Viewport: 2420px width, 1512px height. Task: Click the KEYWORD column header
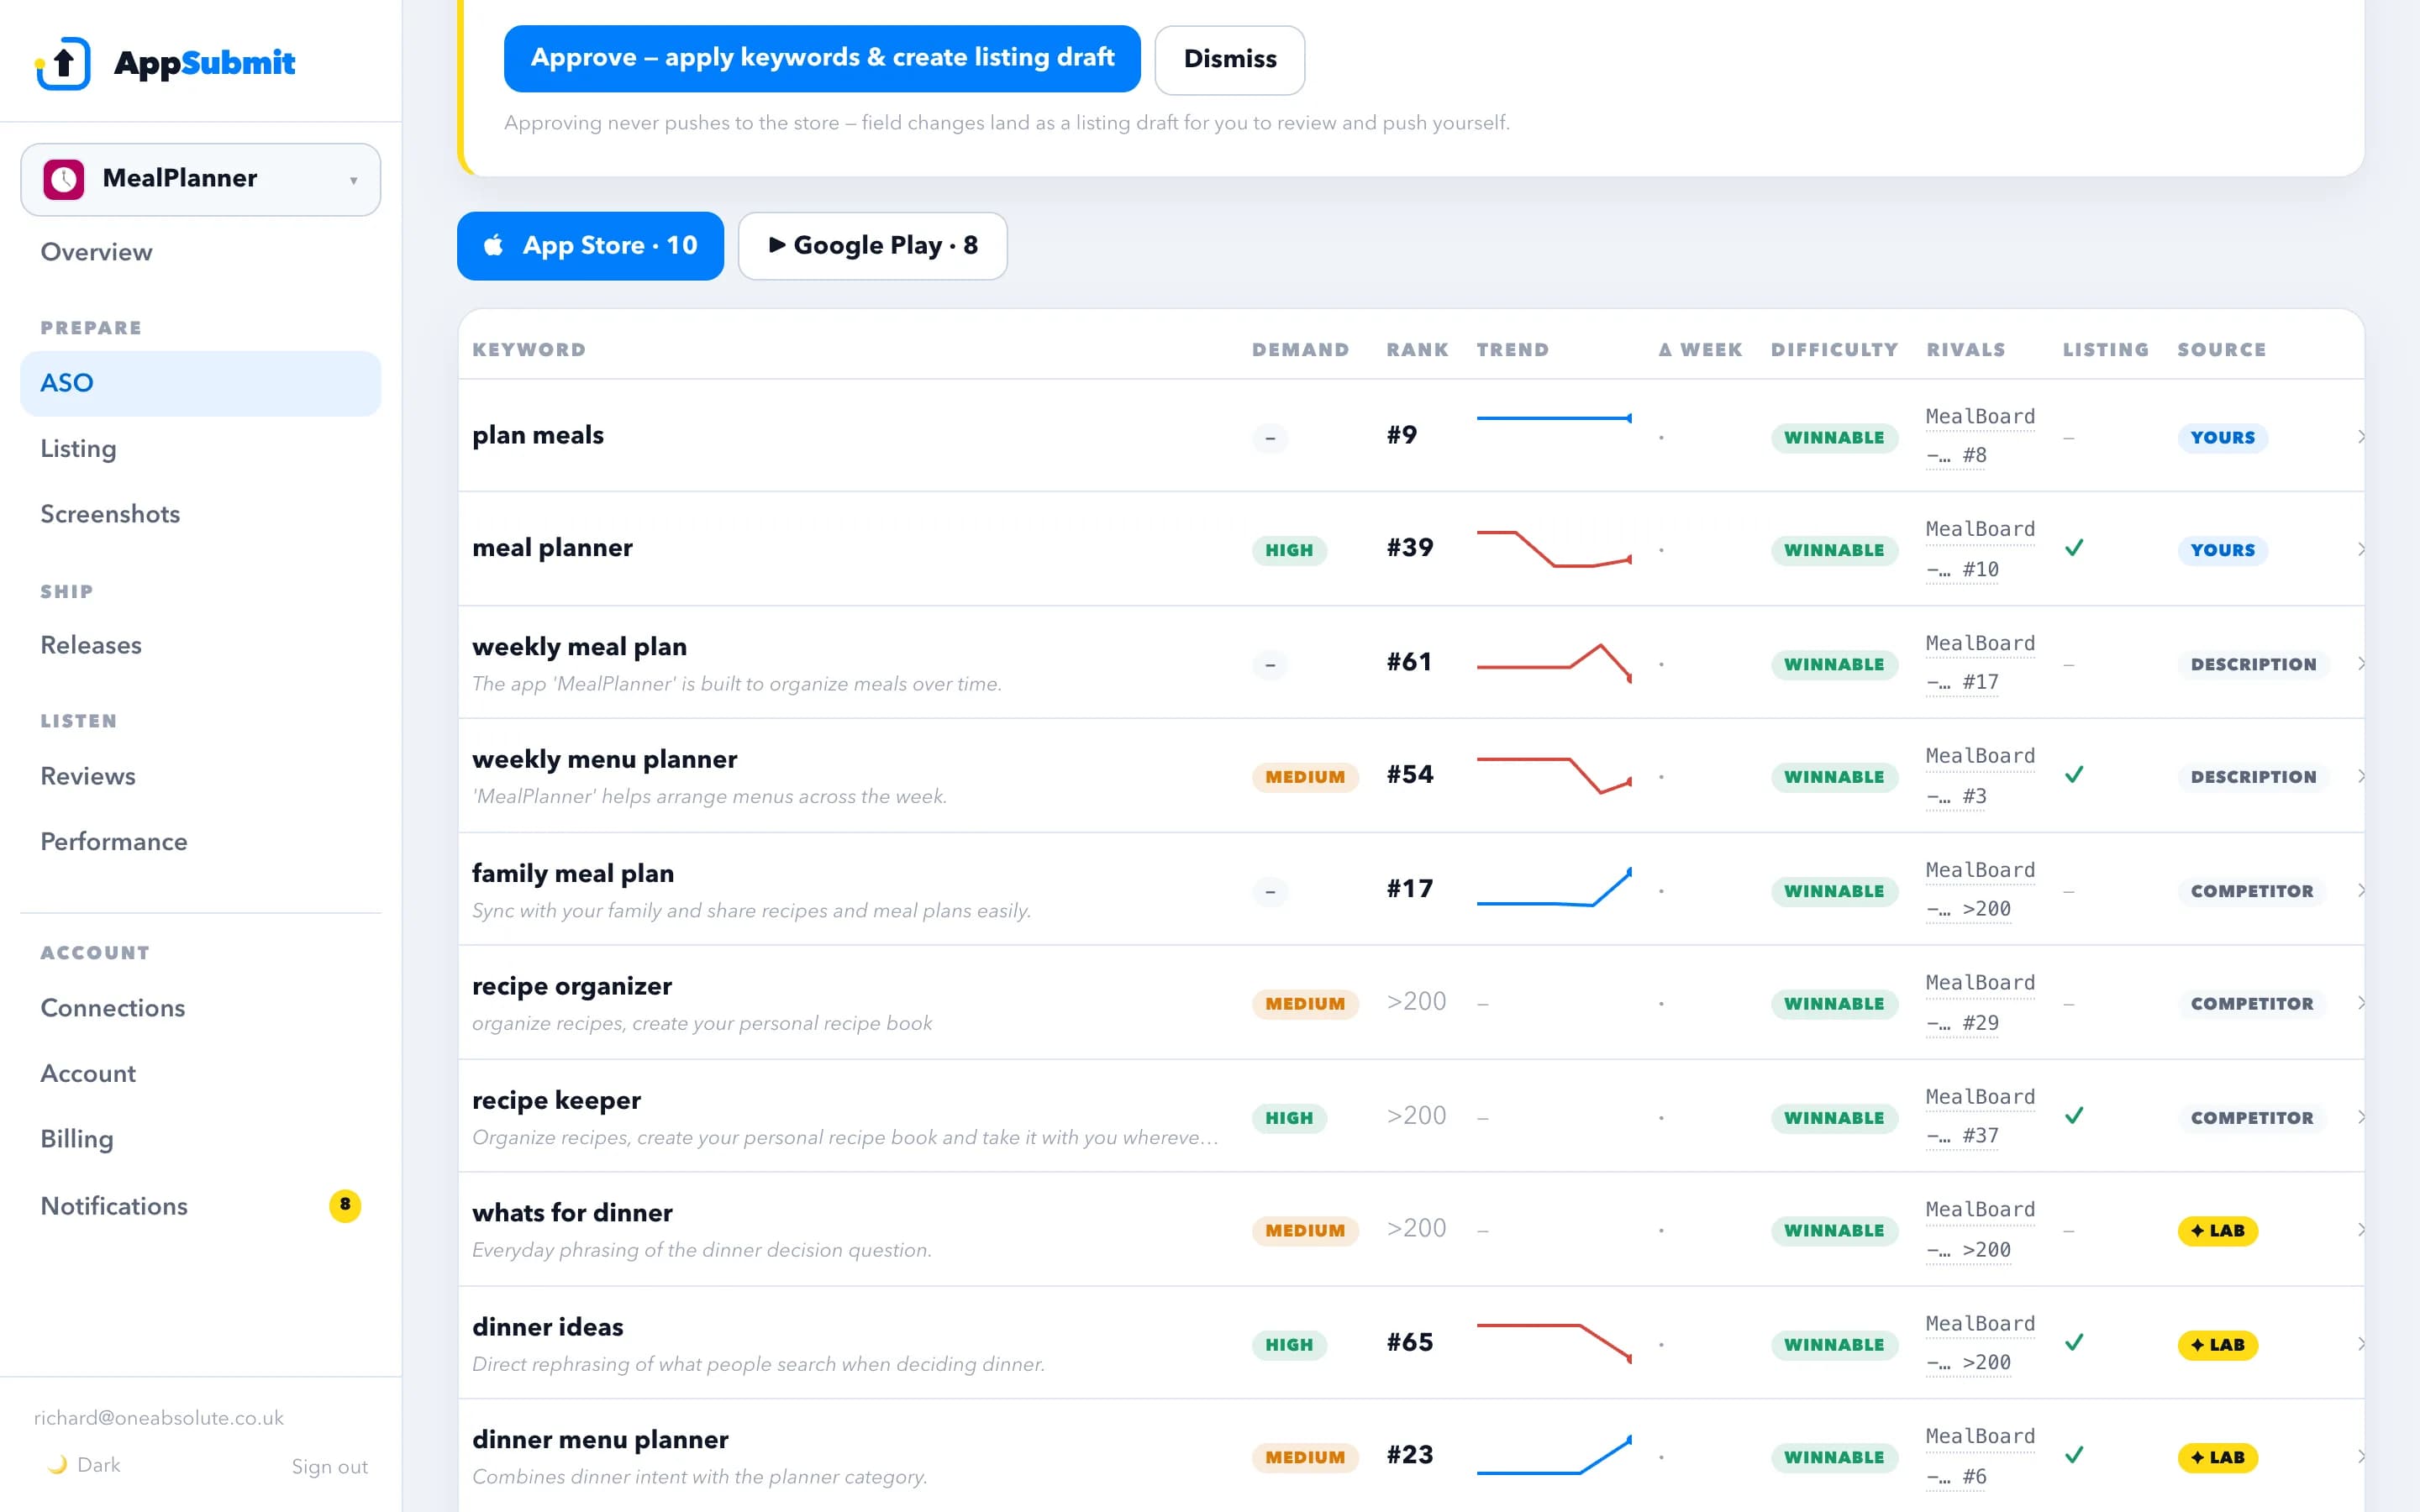tap(529, 350)
